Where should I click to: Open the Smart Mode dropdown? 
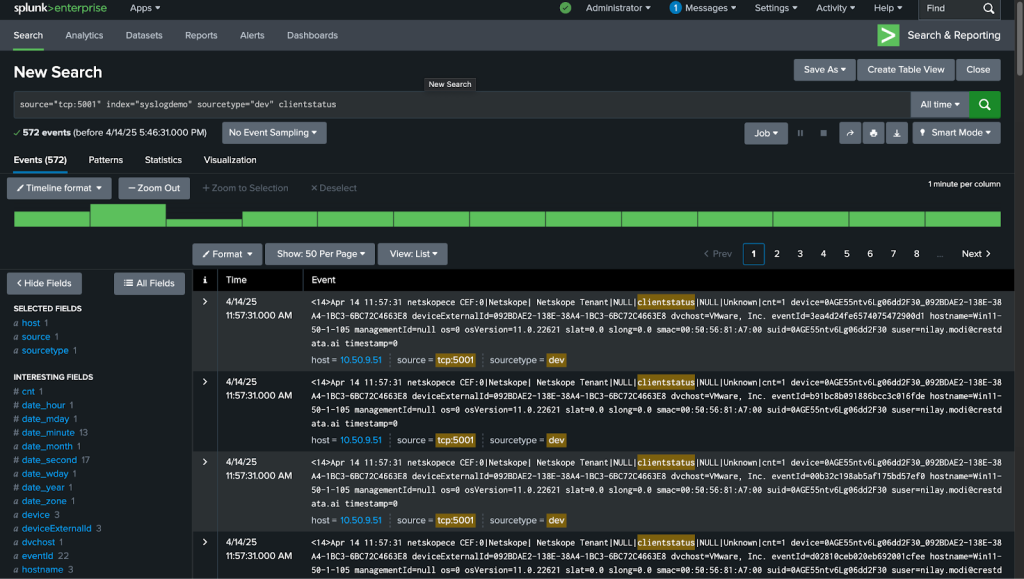click(956, 133)
